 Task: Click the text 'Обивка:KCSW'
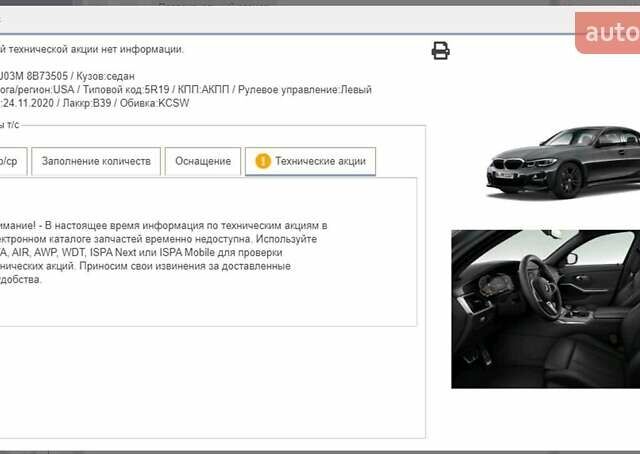click(155, 103)
